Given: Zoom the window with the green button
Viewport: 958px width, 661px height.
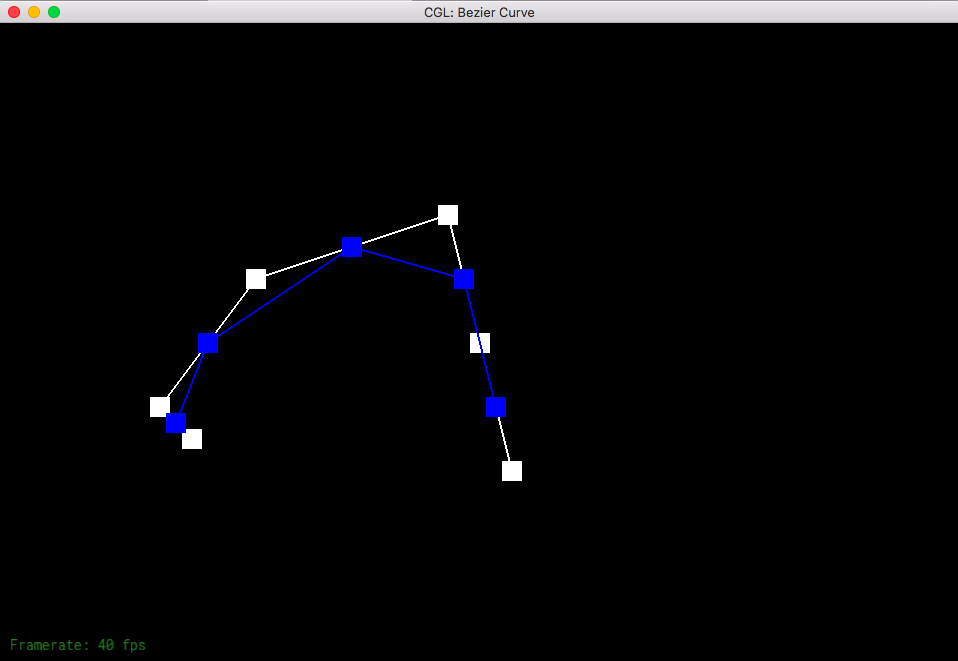Looking at the screenshot, I should [x=54, y=12].
